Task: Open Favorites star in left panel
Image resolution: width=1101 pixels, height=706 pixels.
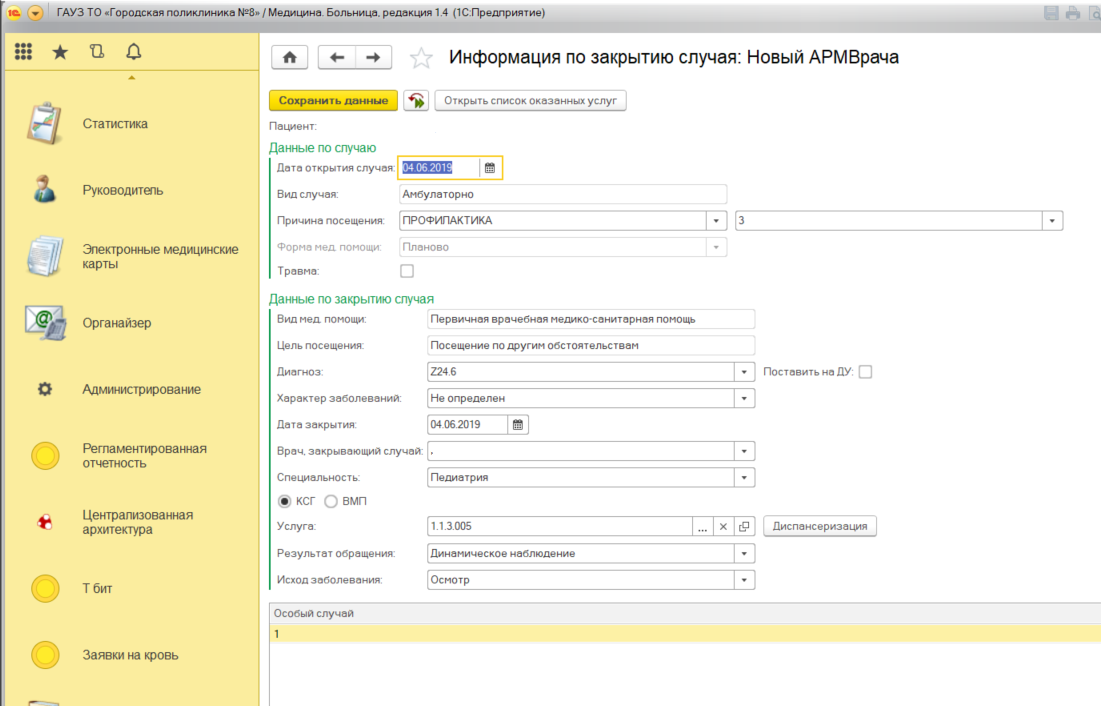Action: (x=60, y=52)
